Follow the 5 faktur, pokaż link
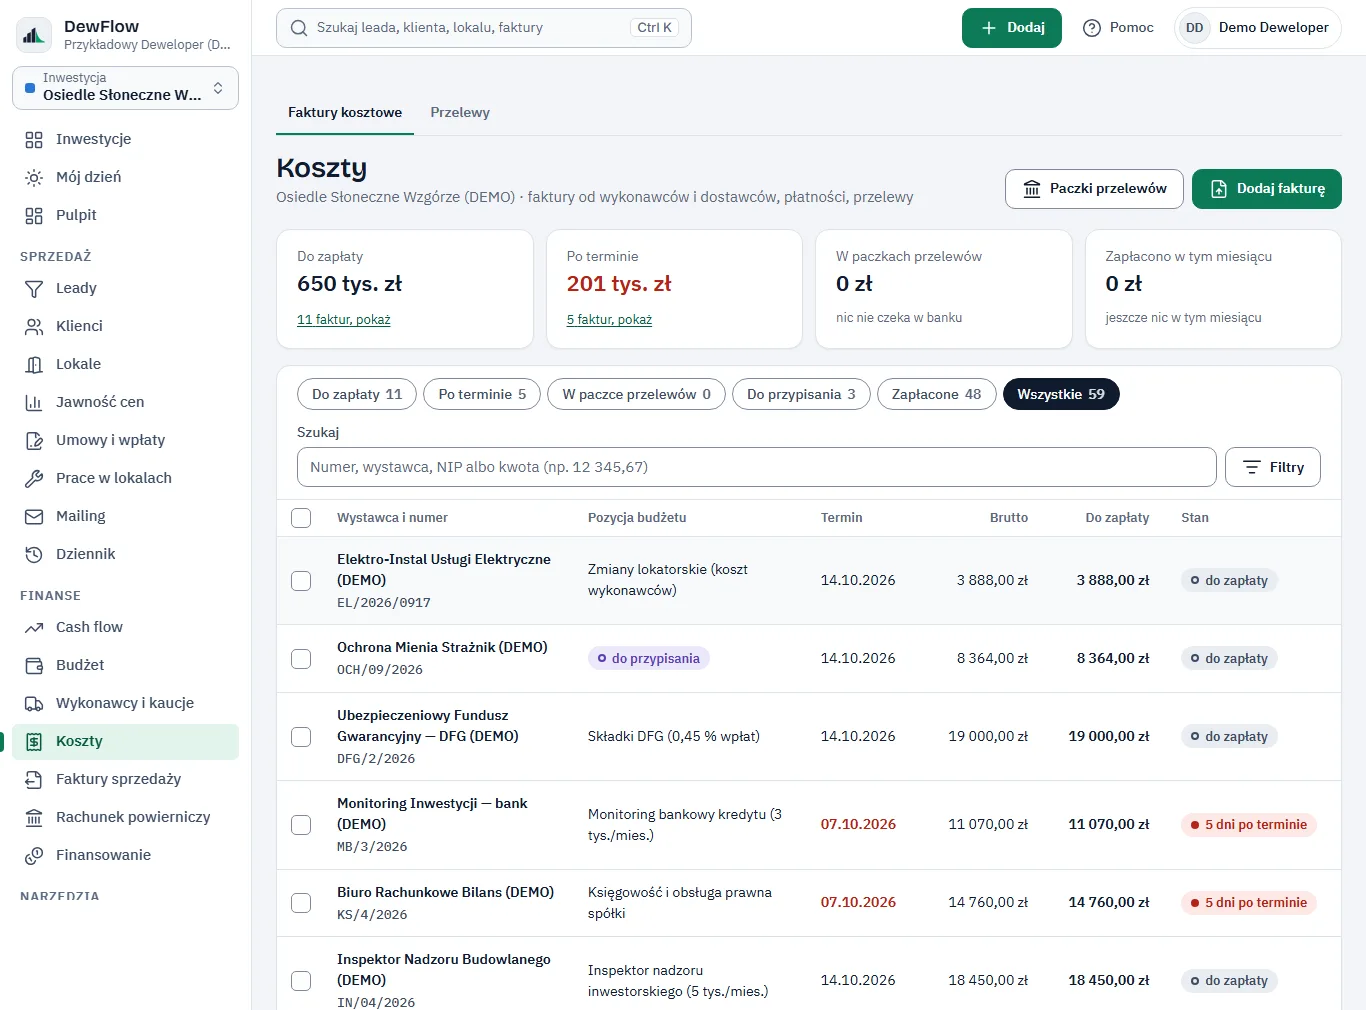The height and width of the screenshot is (1010, 1366). coord(609,320)
